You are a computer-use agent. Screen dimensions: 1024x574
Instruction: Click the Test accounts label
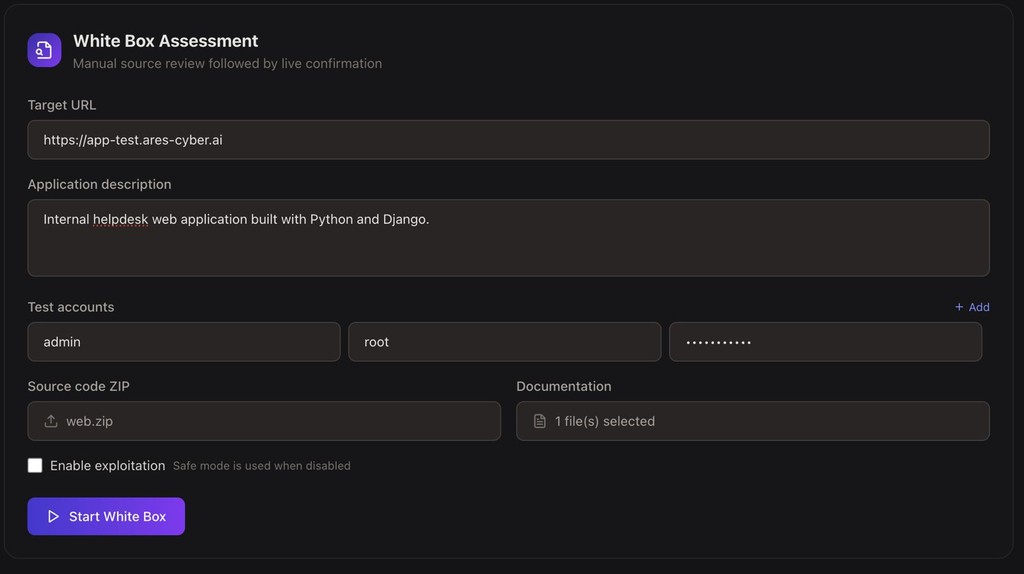[71, 307]
